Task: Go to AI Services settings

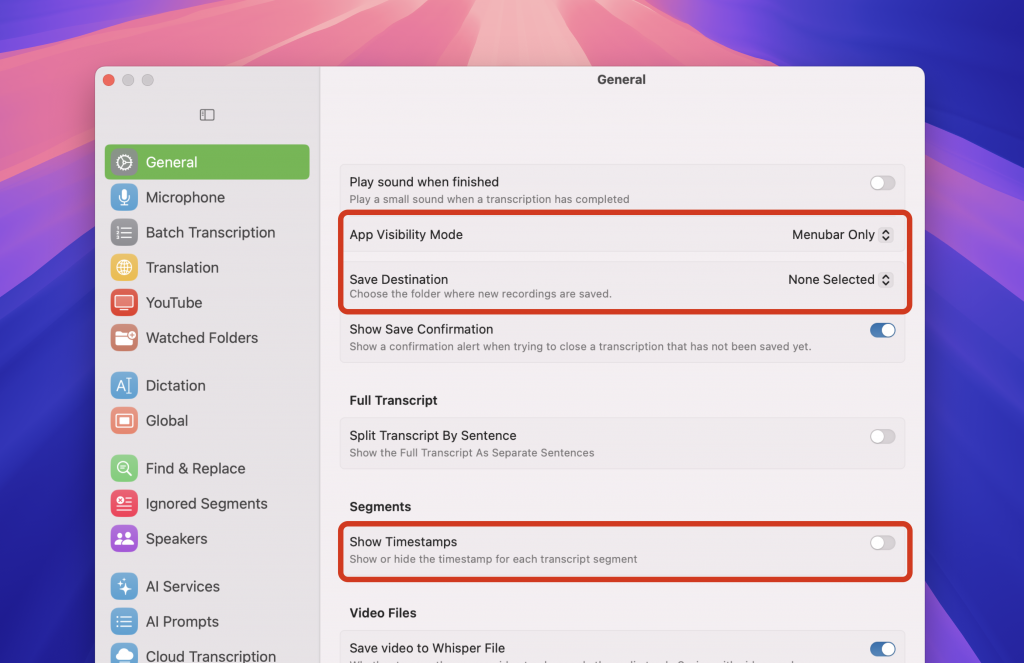Action: click(x=182, y=586)
